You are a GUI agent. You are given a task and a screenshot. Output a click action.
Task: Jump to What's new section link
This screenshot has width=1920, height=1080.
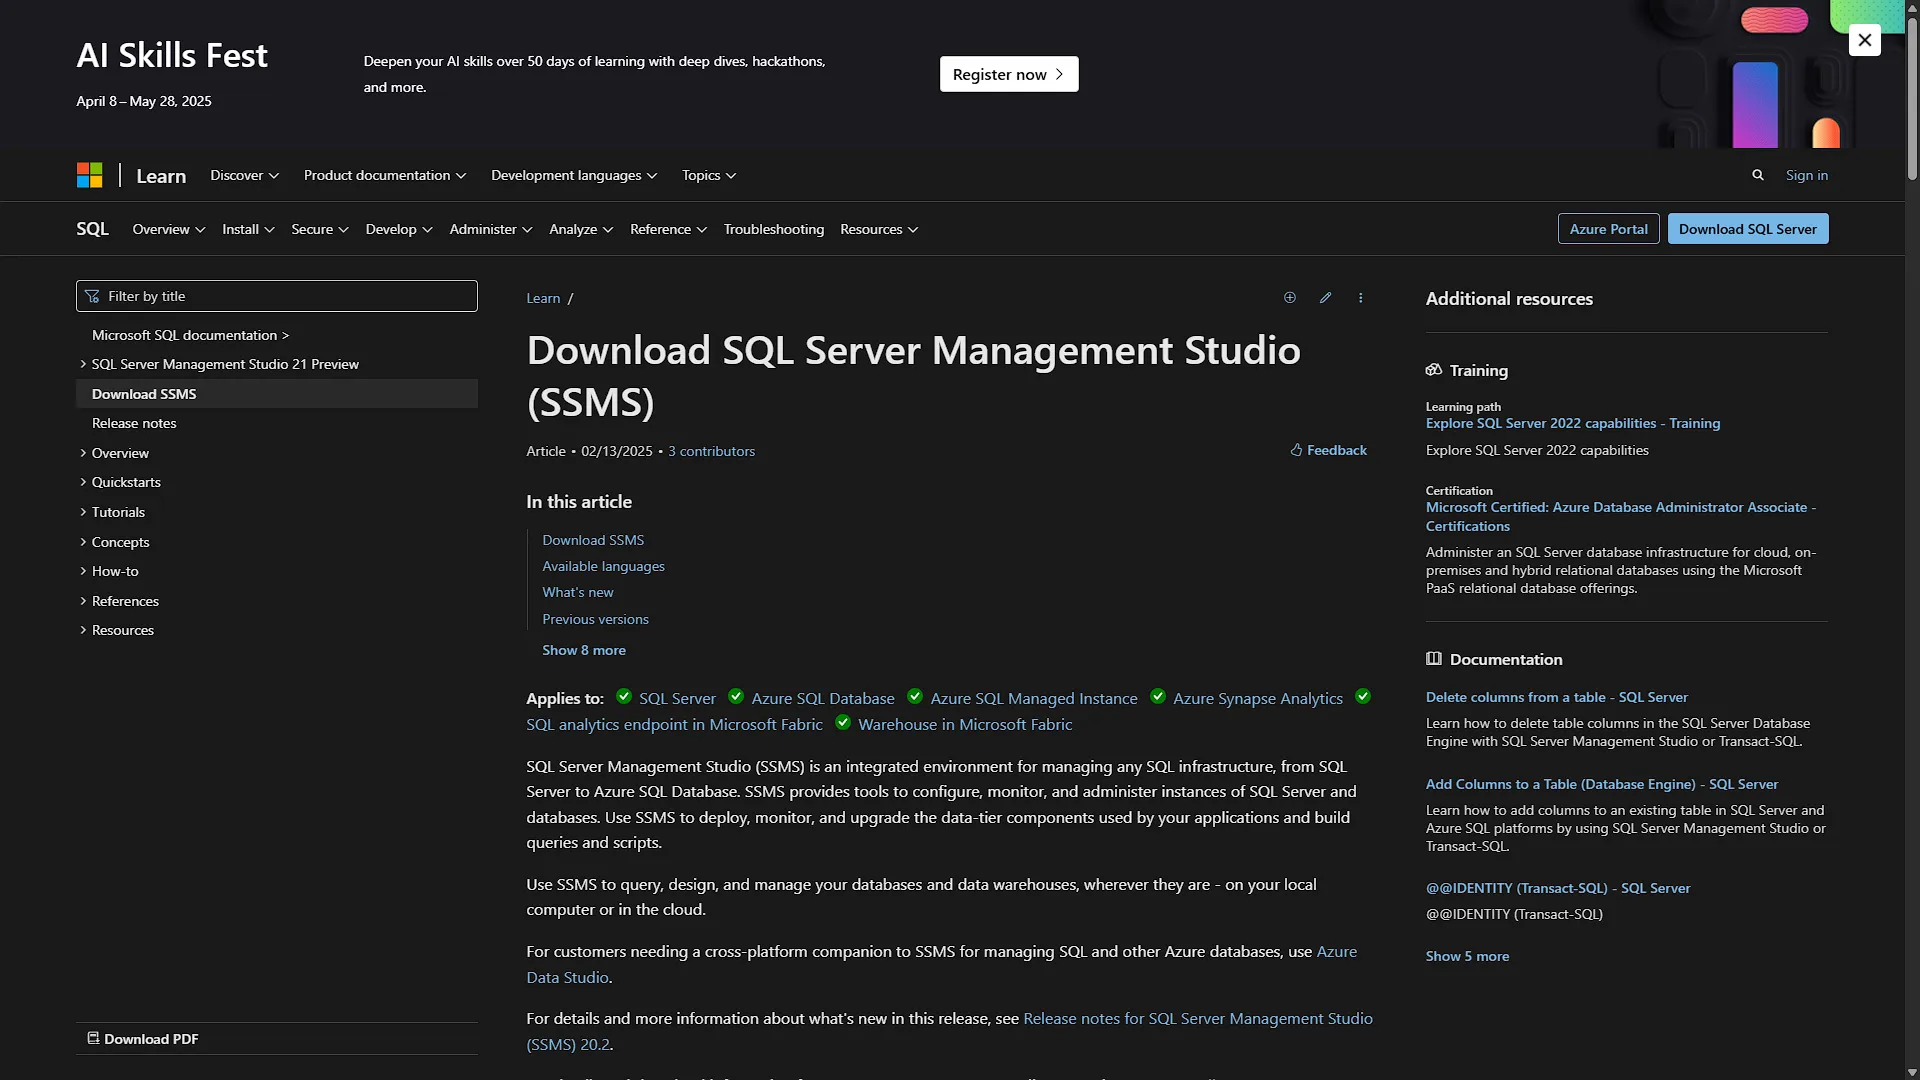[578, 592]
